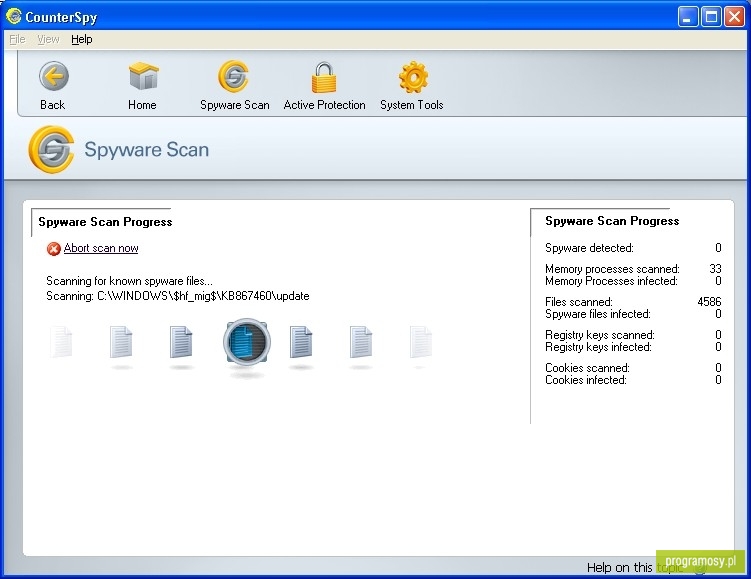Open the Help menu
Screen dimensions: 751x579
click(x=82, y=39)
